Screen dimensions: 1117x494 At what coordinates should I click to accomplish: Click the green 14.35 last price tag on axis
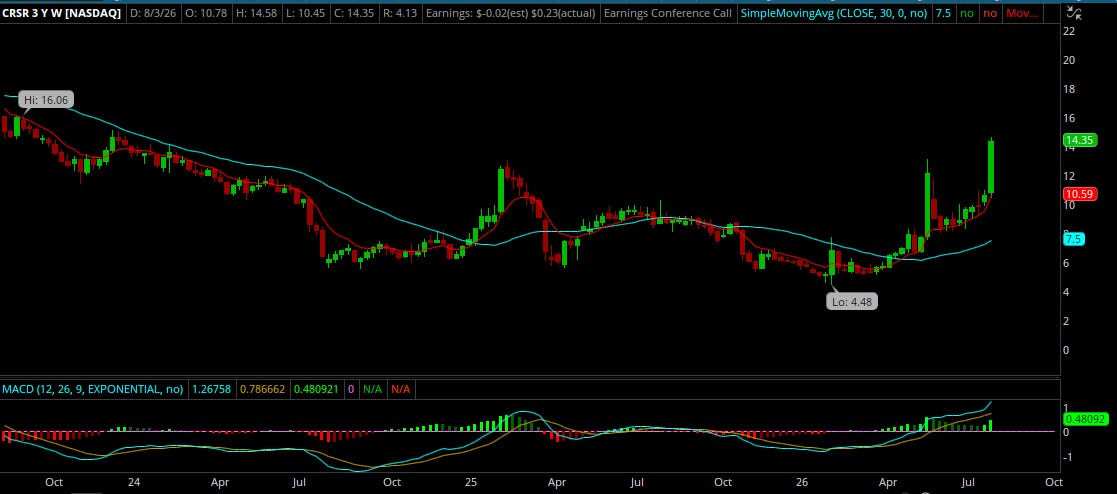click(1079, 140)
